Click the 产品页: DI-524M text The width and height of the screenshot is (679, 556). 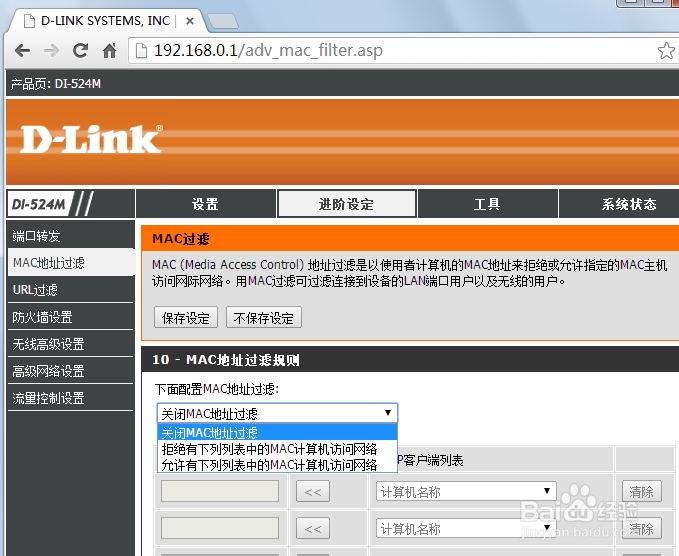pyautogui.click(x=56, y=84)
